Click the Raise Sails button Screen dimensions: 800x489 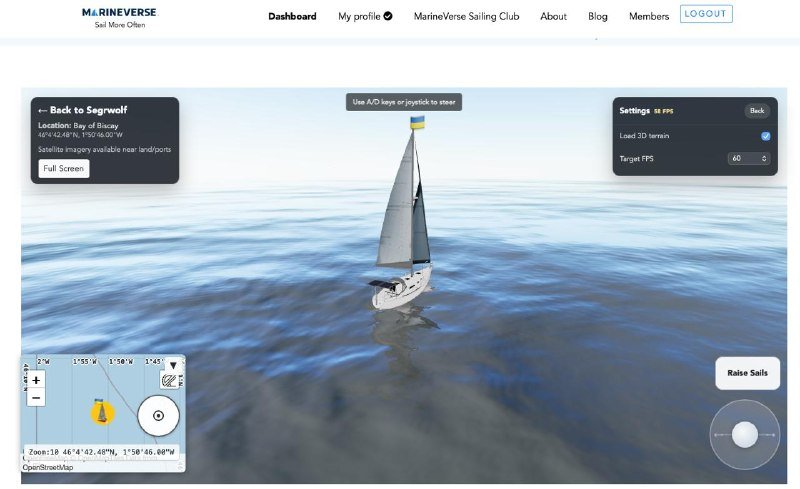[x=747, y=373]
